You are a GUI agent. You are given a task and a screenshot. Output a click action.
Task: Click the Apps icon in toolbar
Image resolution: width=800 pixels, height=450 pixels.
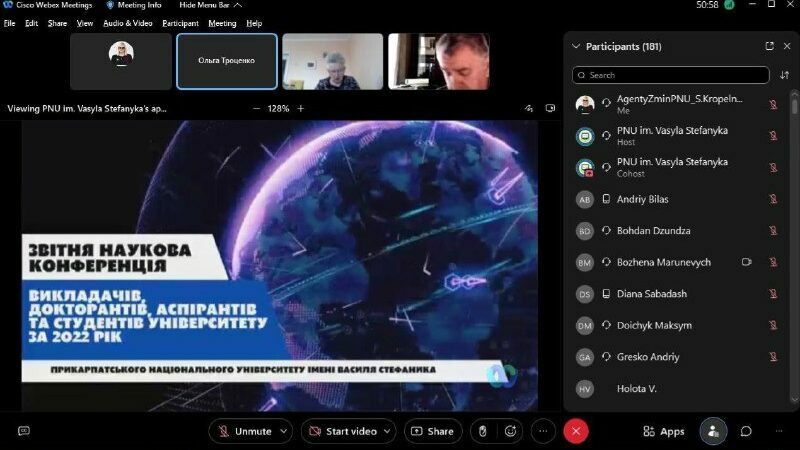664,431
